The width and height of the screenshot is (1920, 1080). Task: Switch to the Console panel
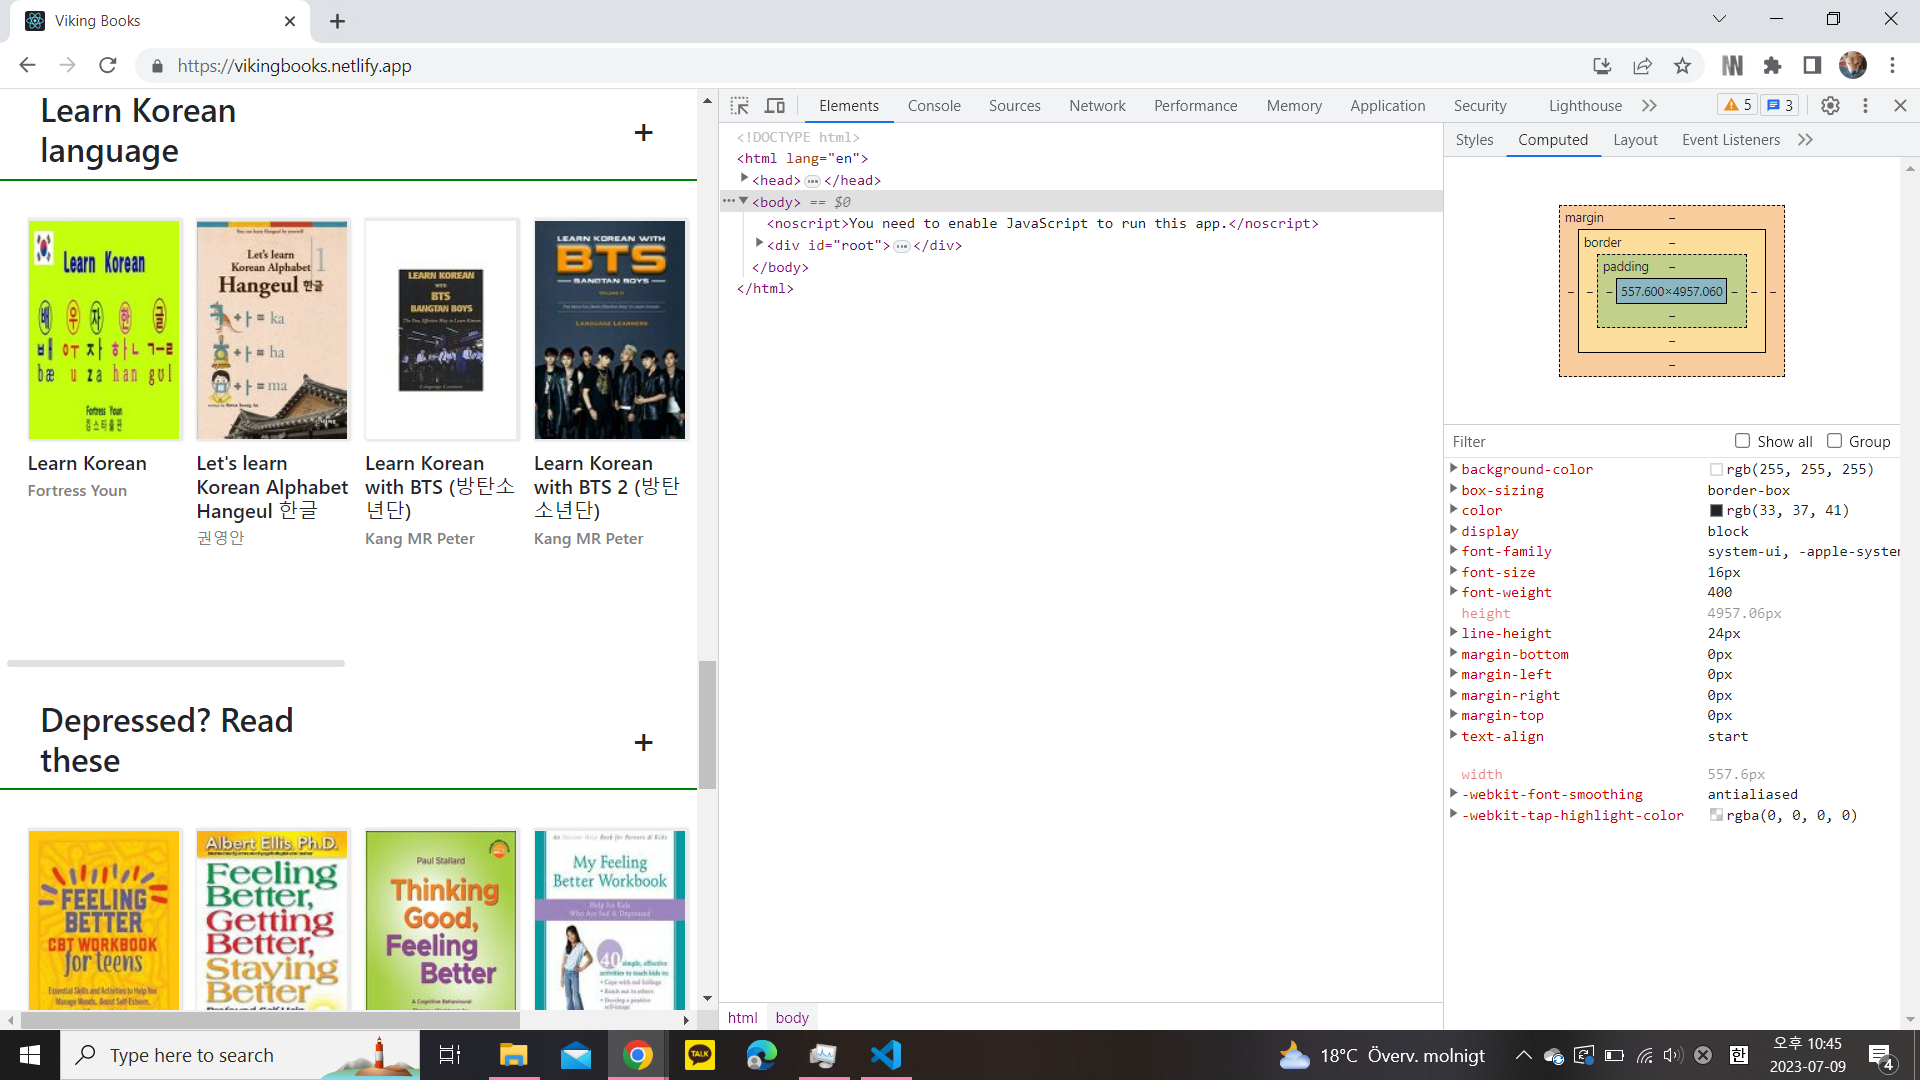tap(933, 105)
